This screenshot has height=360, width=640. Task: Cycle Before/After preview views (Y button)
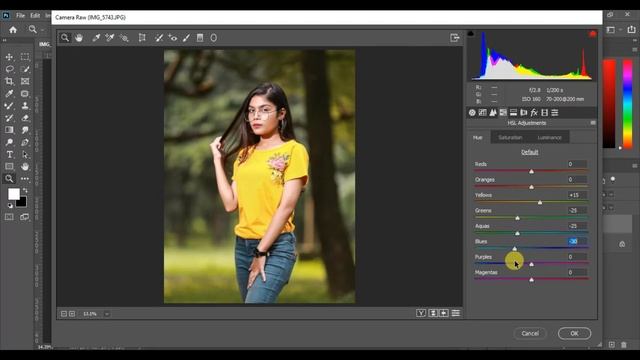[421, 313]
